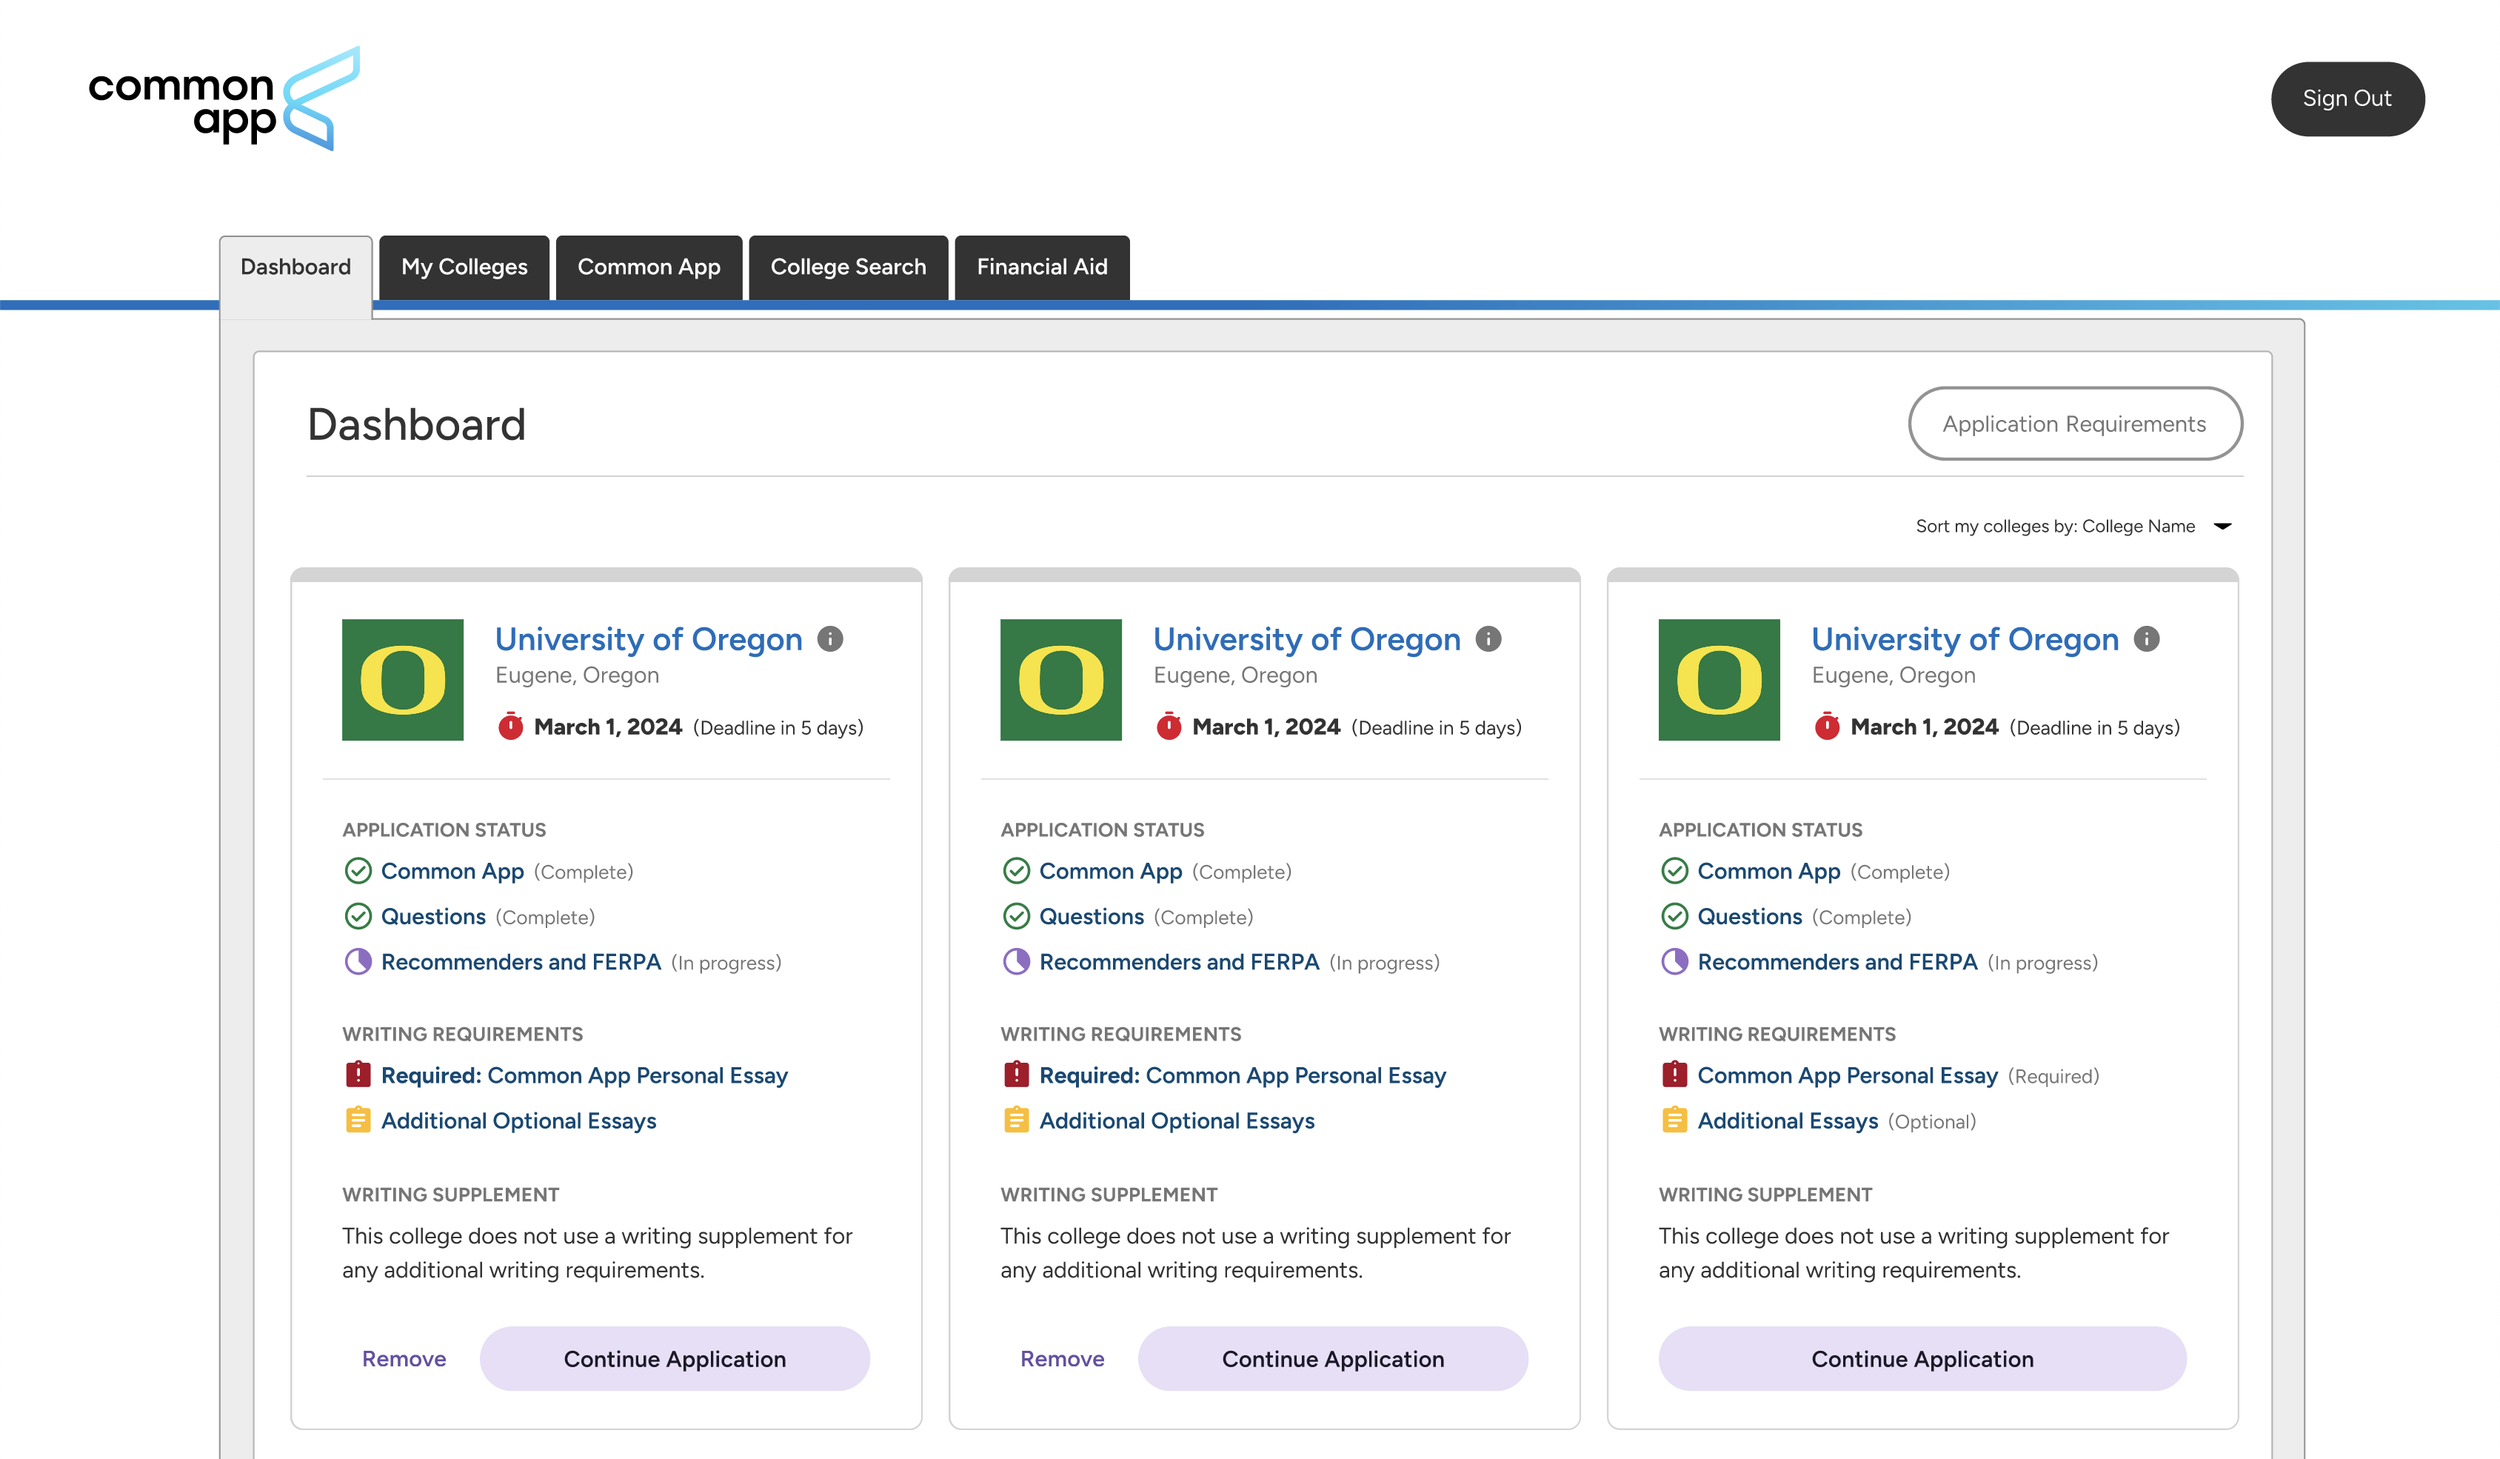Click the Oregon O logo in the first card

403,680
